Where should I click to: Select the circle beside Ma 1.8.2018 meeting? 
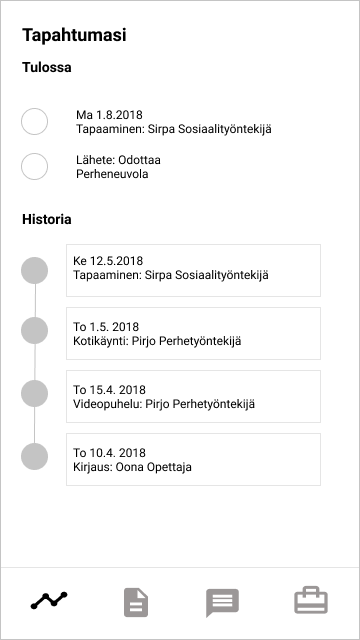point(34,122)
